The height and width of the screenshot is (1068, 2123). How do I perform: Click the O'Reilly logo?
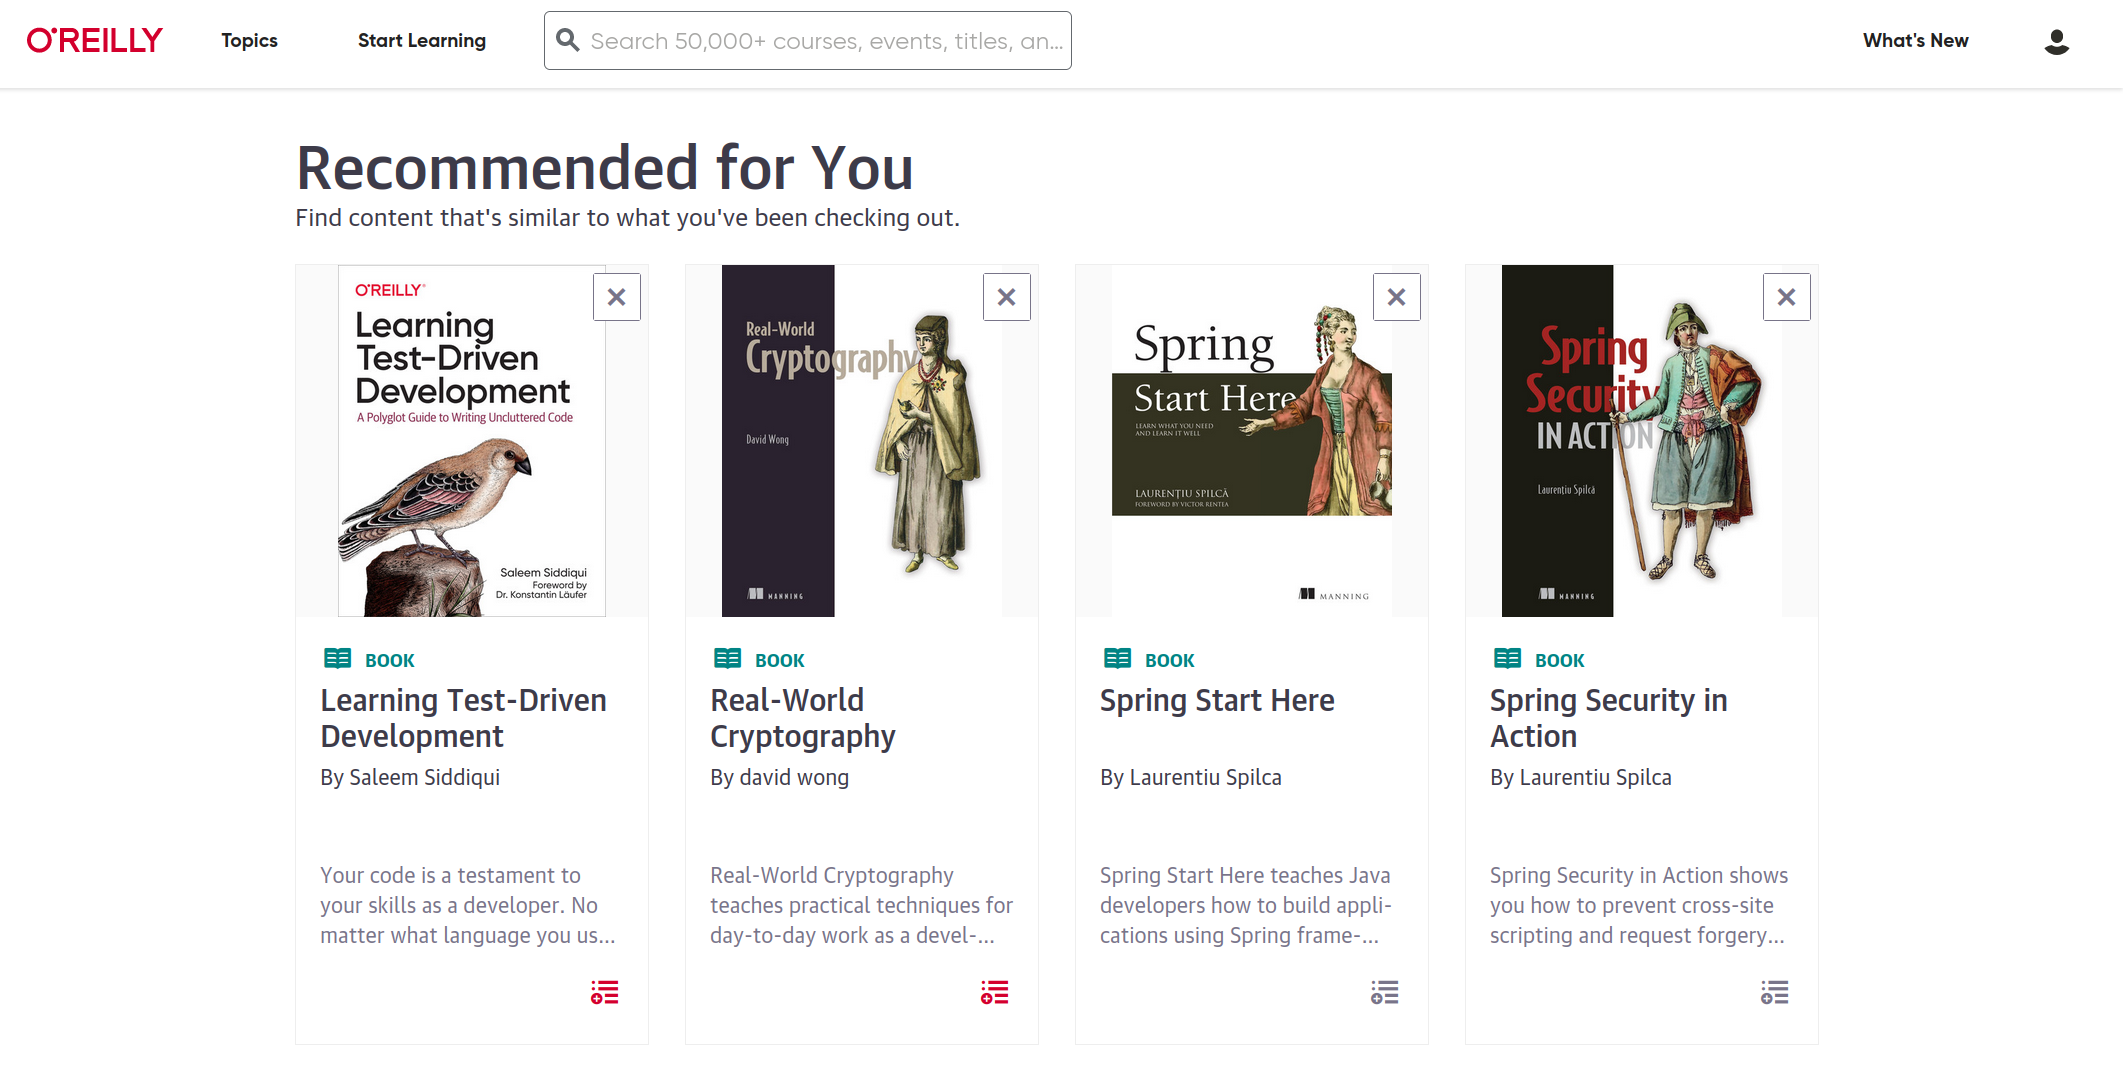point(95,41)
